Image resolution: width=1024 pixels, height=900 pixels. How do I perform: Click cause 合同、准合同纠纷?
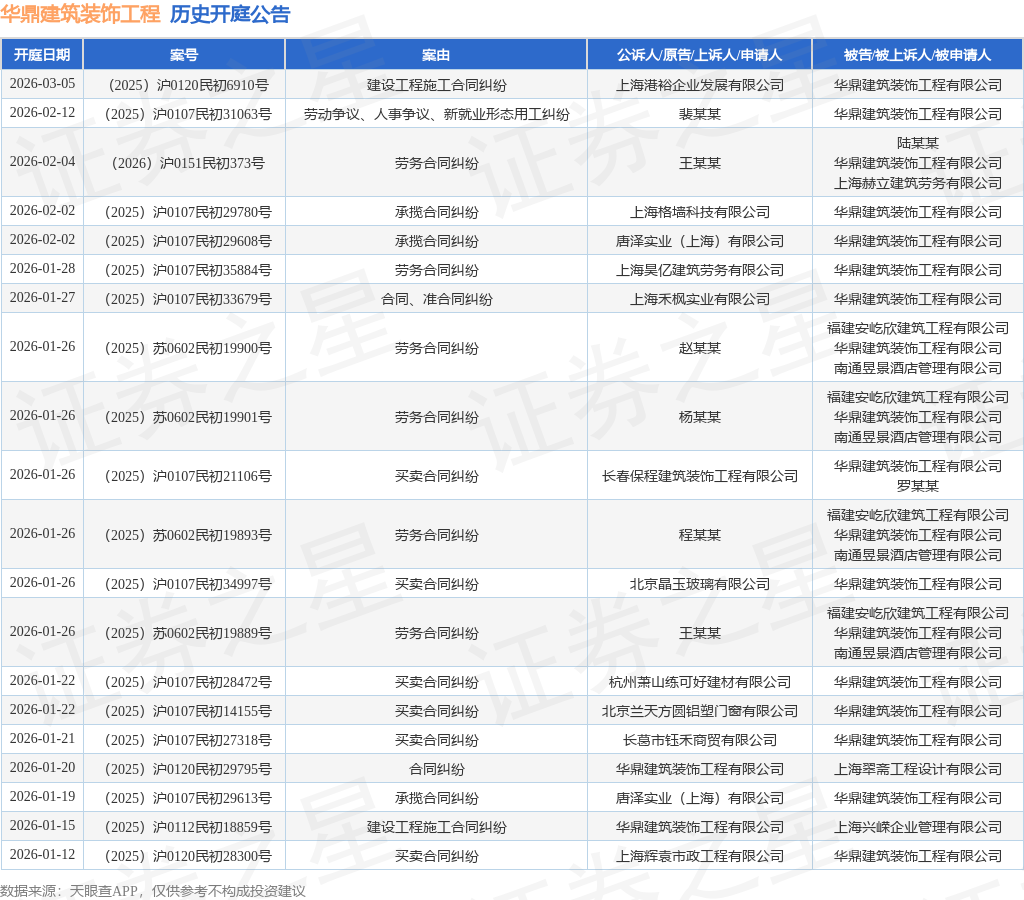pyautogui.click(x=436, y=298)
